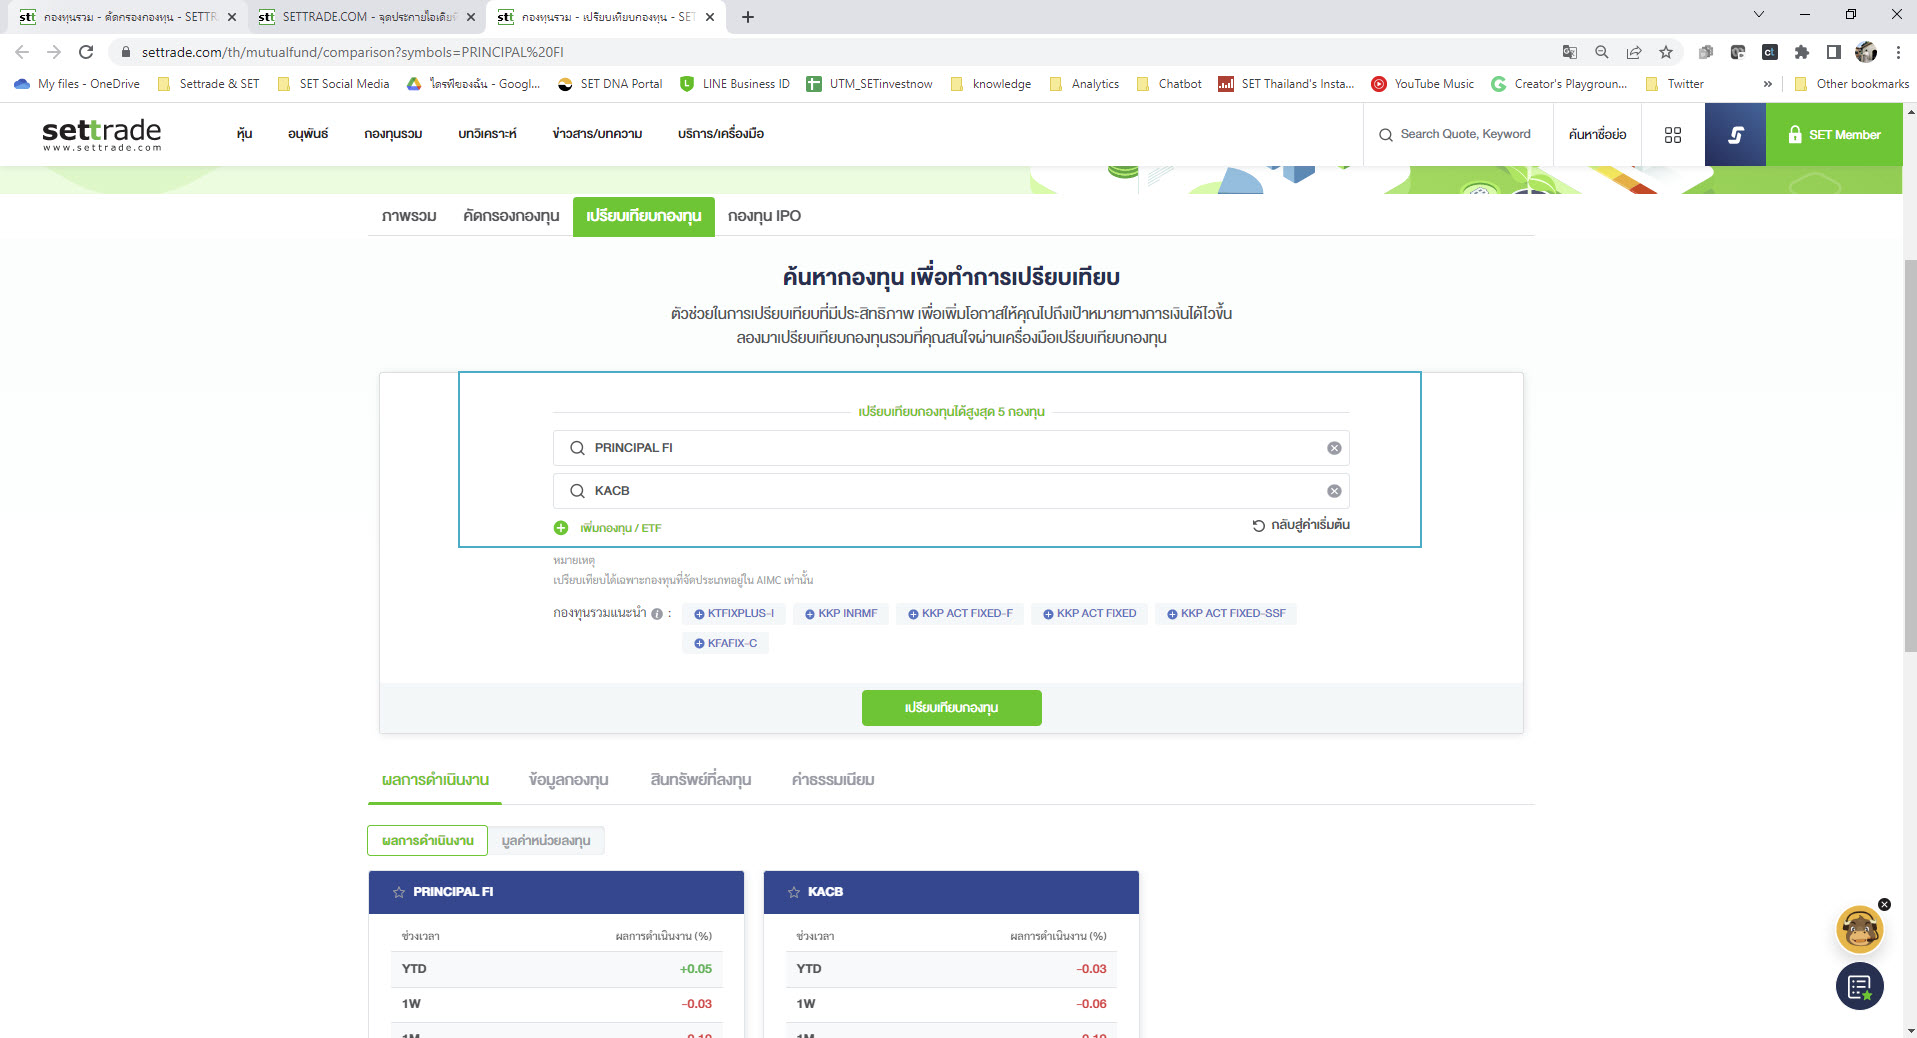Click the Settrade Streaming app icon in navbar
Image resolution: width=1917 pixels, height=1038 pixels.
[1735, 134]
